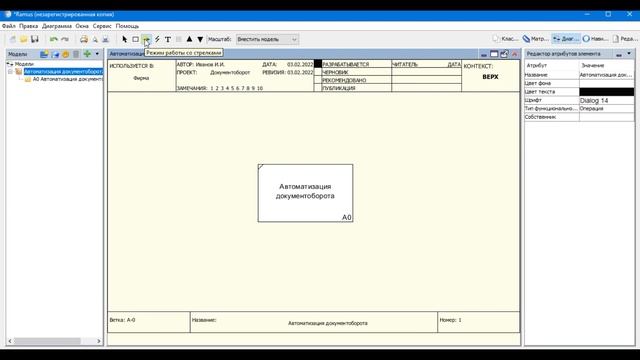This screenshot has width=640, height=360.
Task: Click the Шрифт value Dialog 14
Action: click(607, 100)
